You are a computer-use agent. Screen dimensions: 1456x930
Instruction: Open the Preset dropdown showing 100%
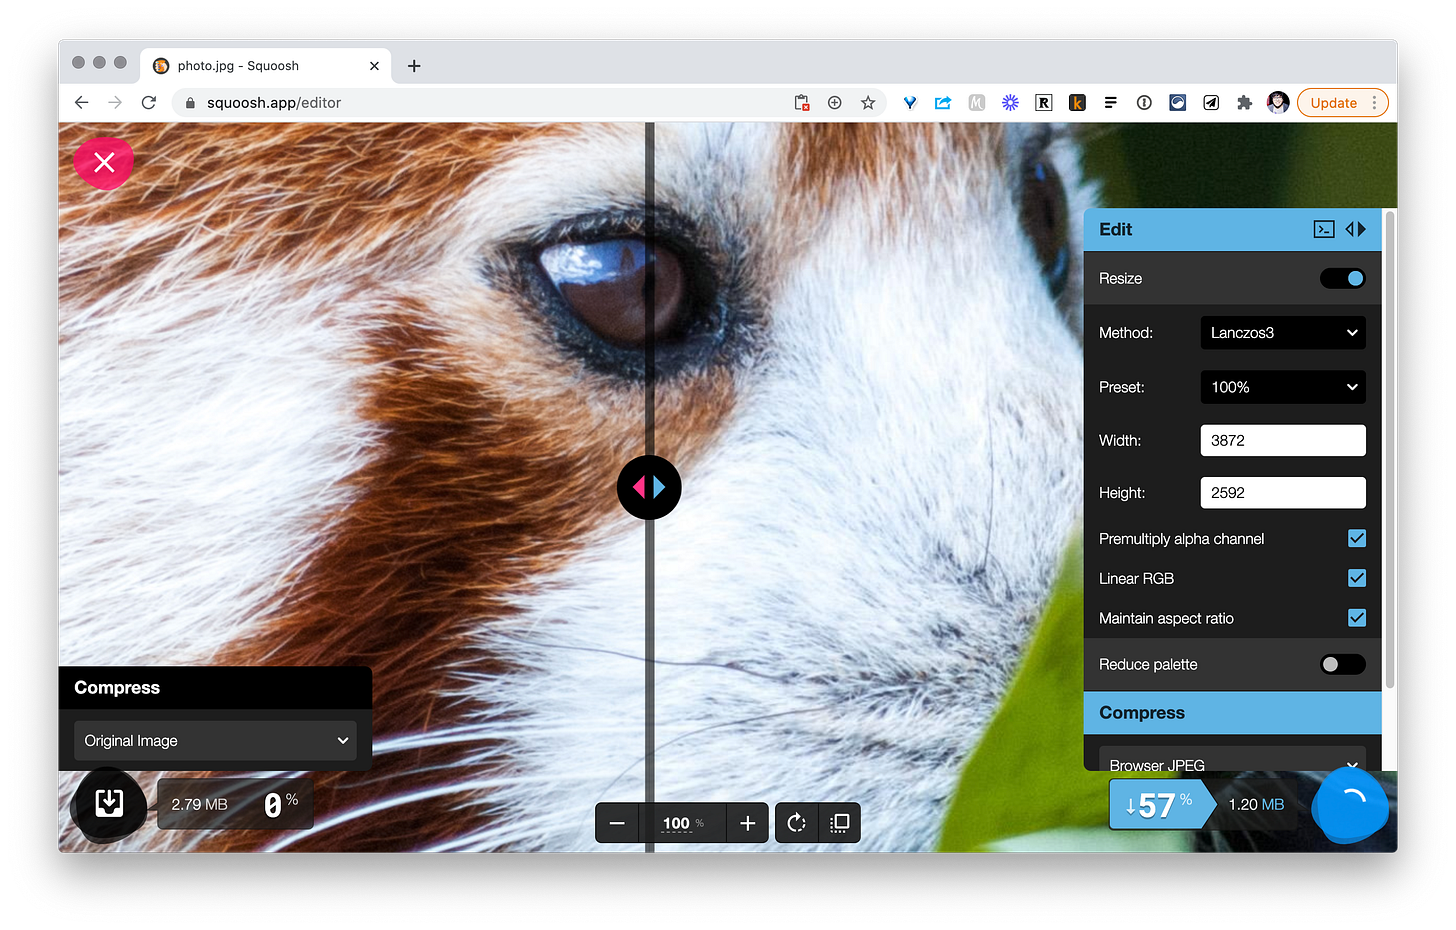tap(1283, 387)
